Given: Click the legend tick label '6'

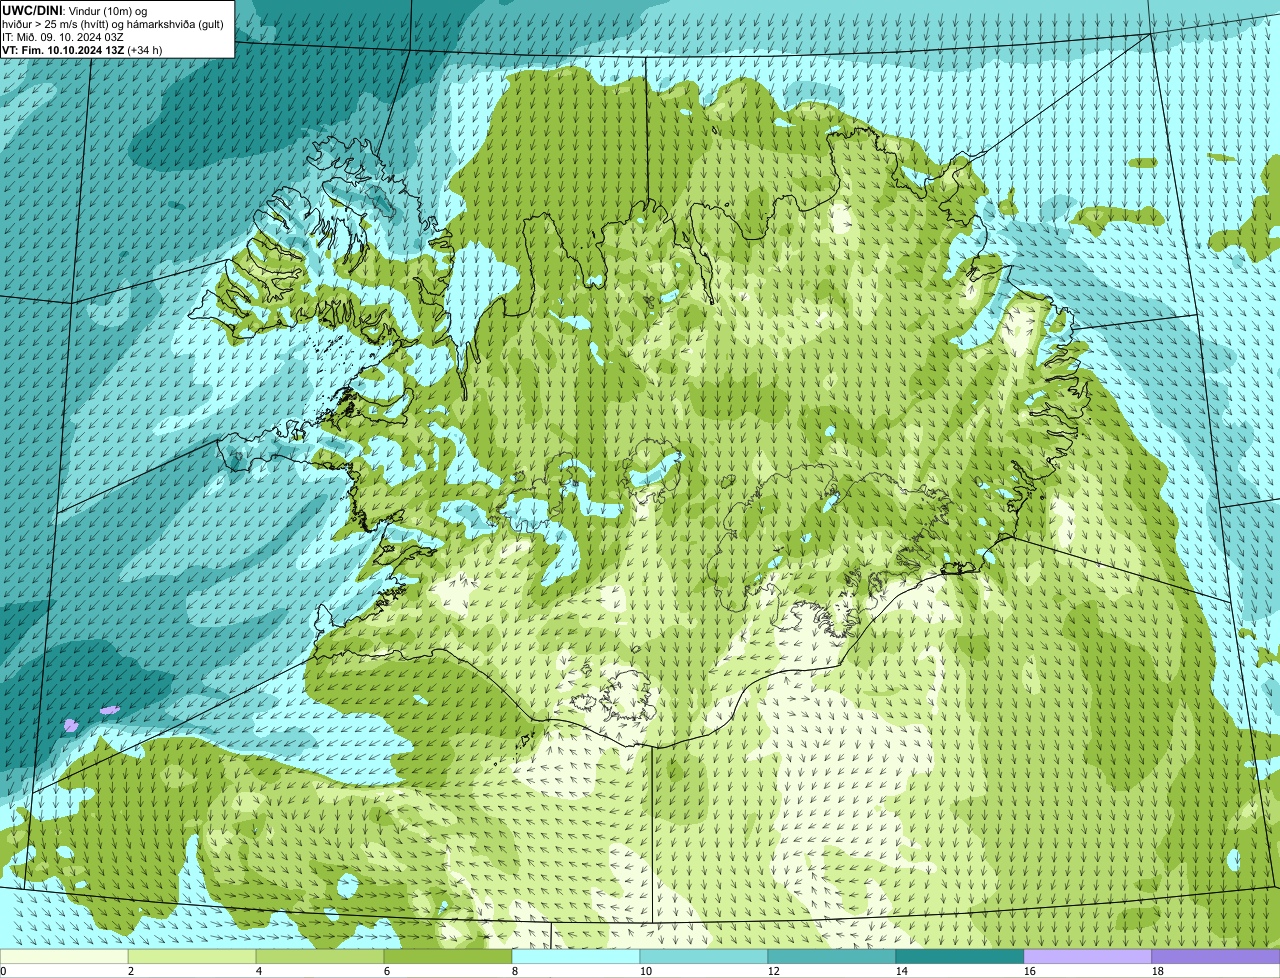Looking at the screenshot, I should pos(387,971).
